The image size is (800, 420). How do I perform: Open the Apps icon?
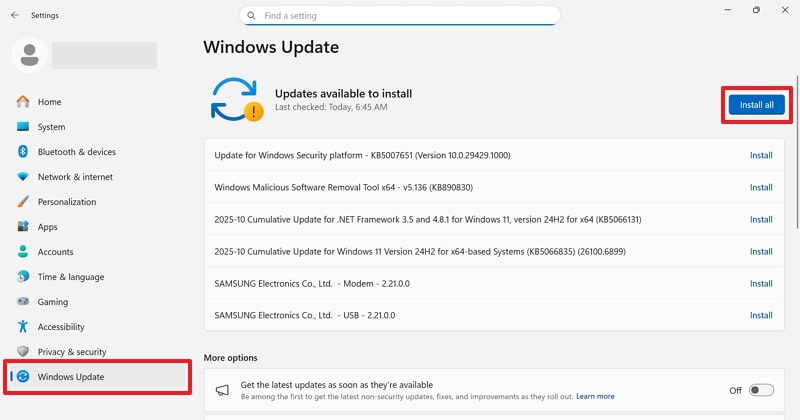click(x=22, y=227)
